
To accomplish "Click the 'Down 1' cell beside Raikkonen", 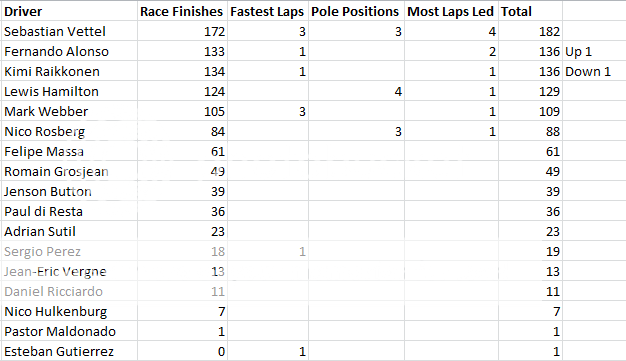I will [594, 71].
